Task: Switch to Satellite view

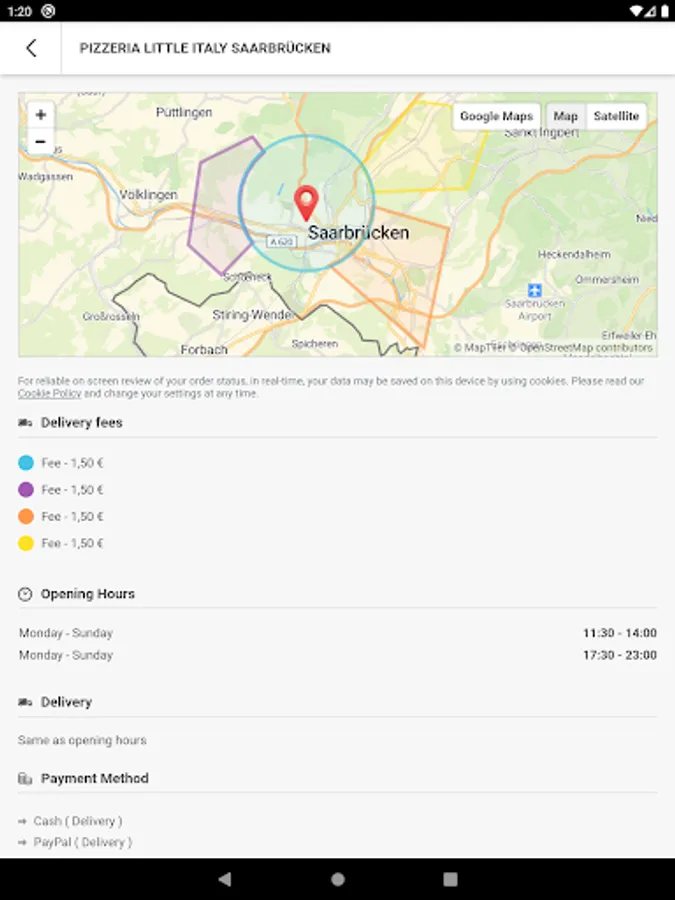Action: (x=616, y=116)
